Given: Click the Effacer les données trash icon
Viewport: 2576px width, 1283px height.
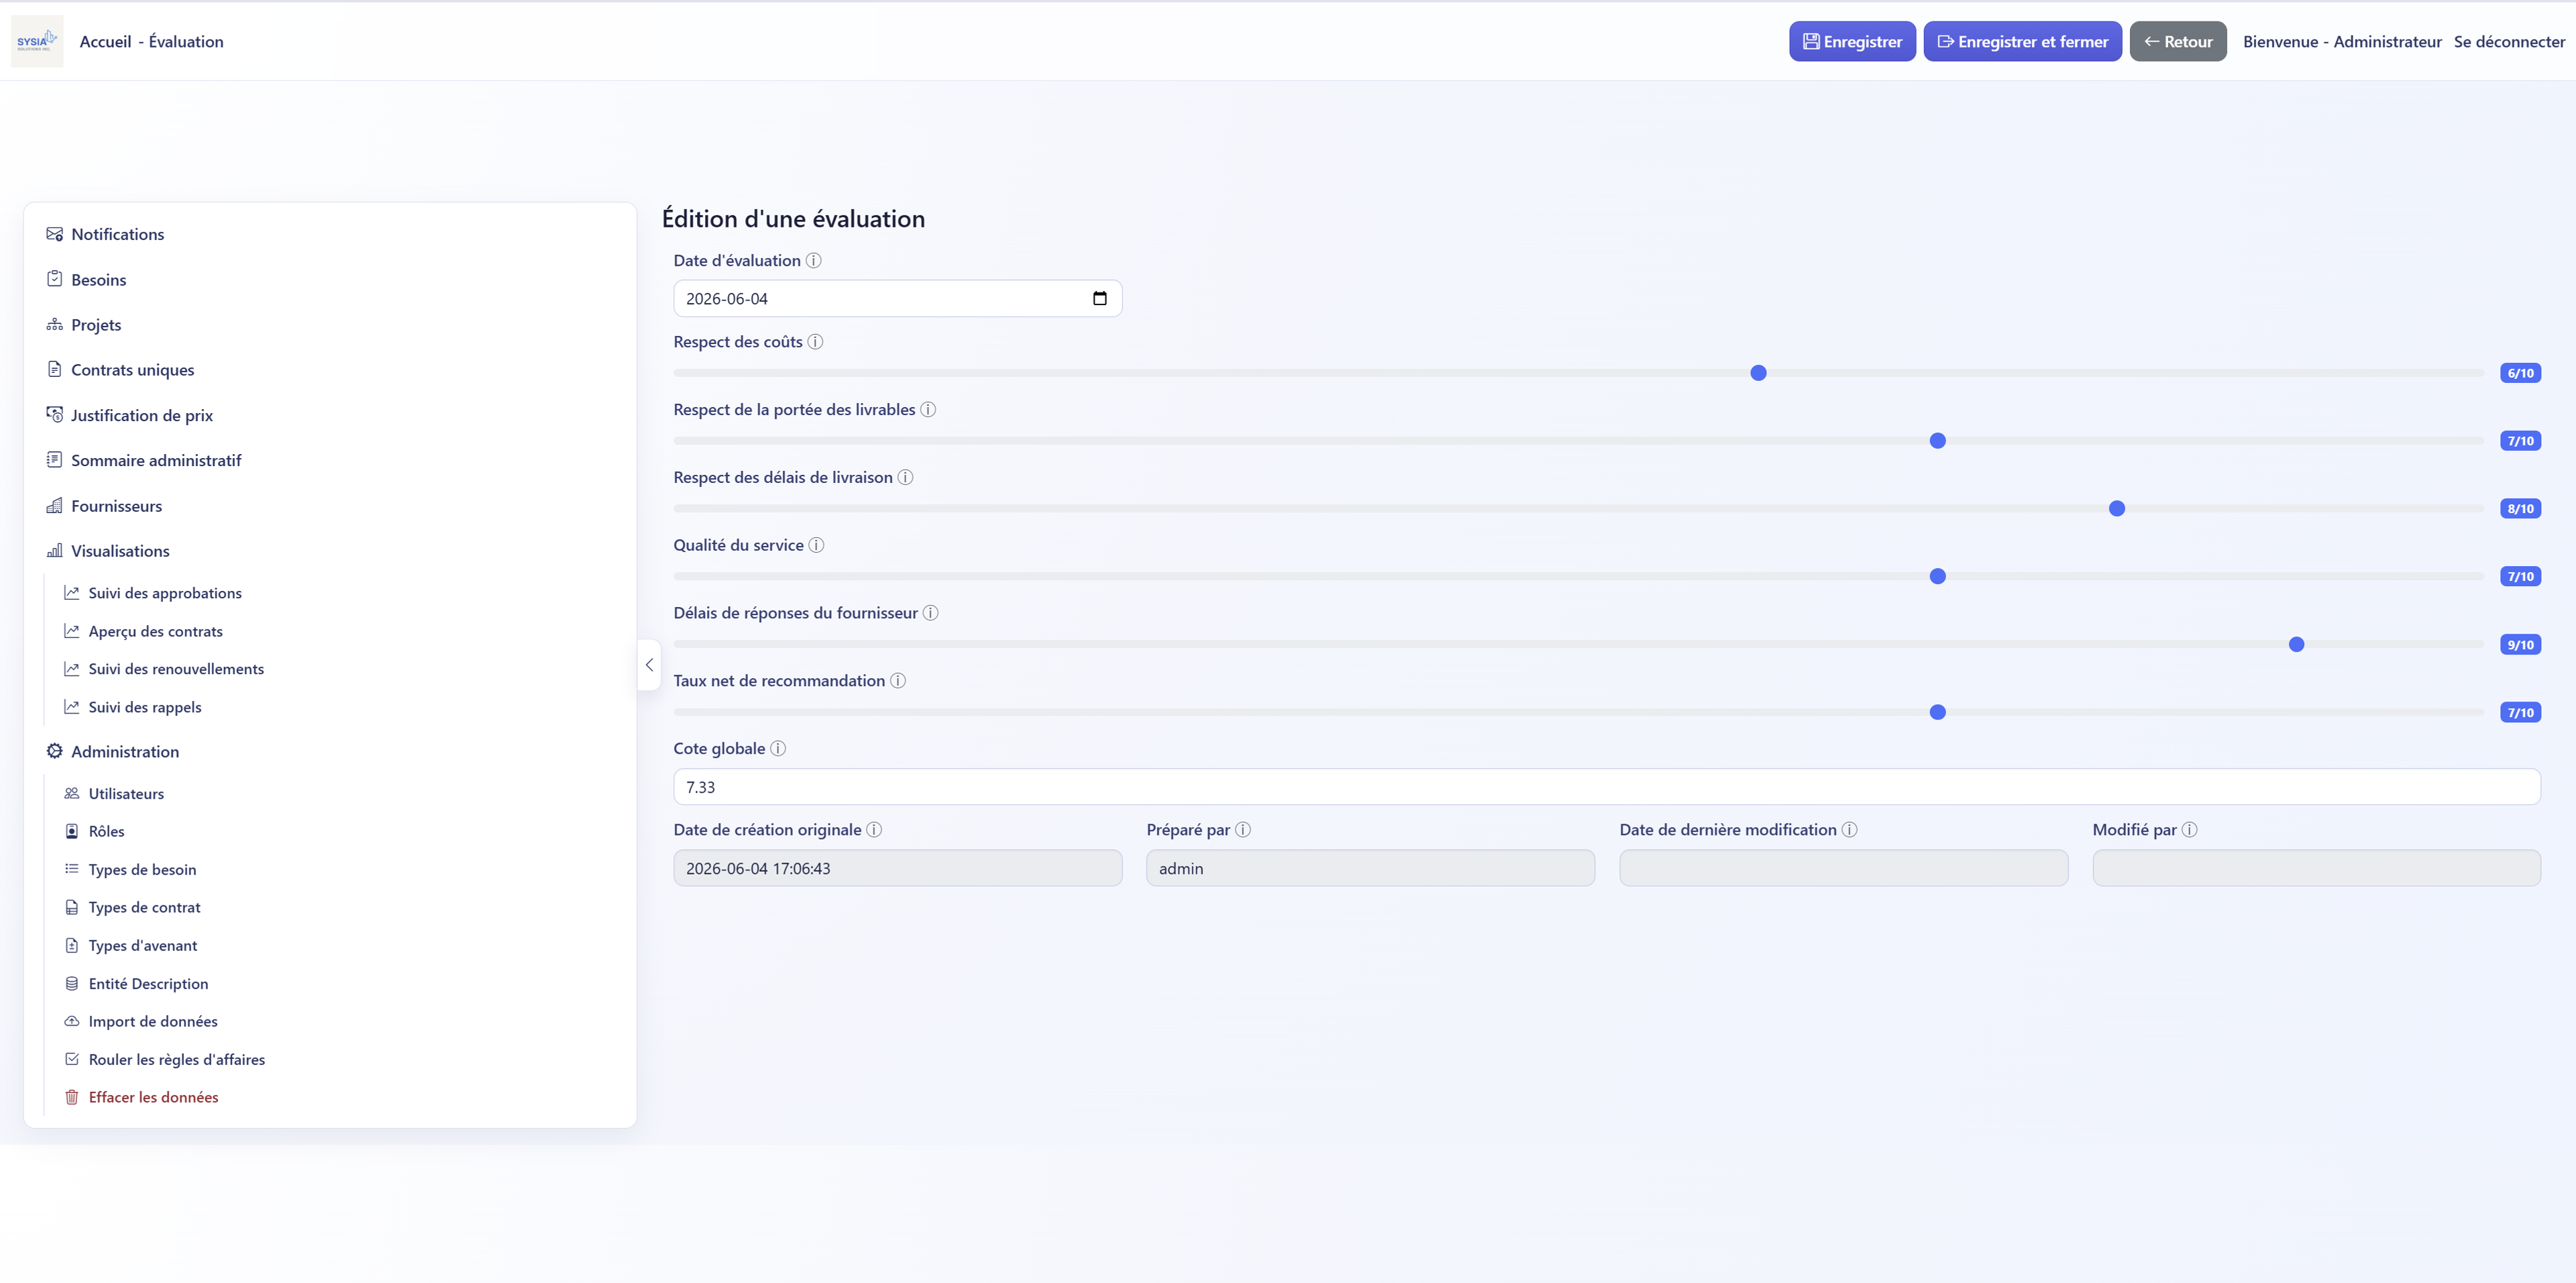Looking at the screenshot, I should 72,1097.
